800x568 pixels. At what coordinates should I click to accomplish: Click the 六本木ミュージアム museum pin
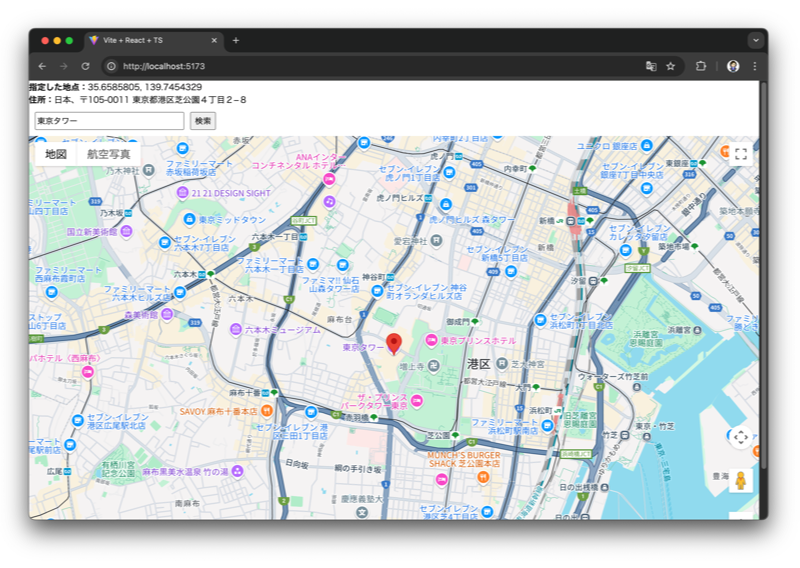click(x=235, y=329)
